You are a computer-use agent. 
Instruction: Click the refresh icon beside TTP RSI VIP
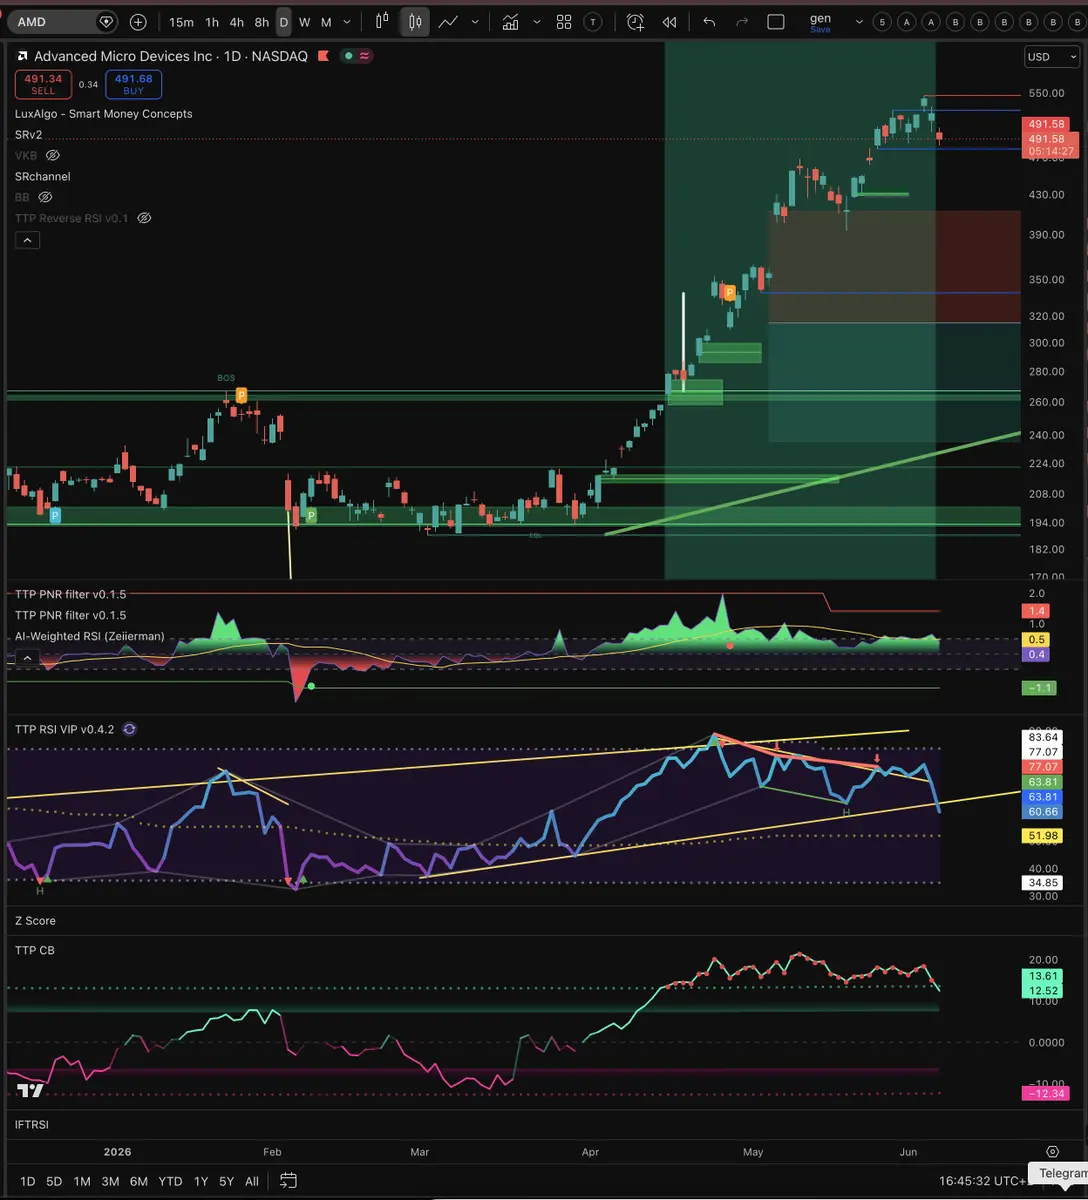(130, 730)
